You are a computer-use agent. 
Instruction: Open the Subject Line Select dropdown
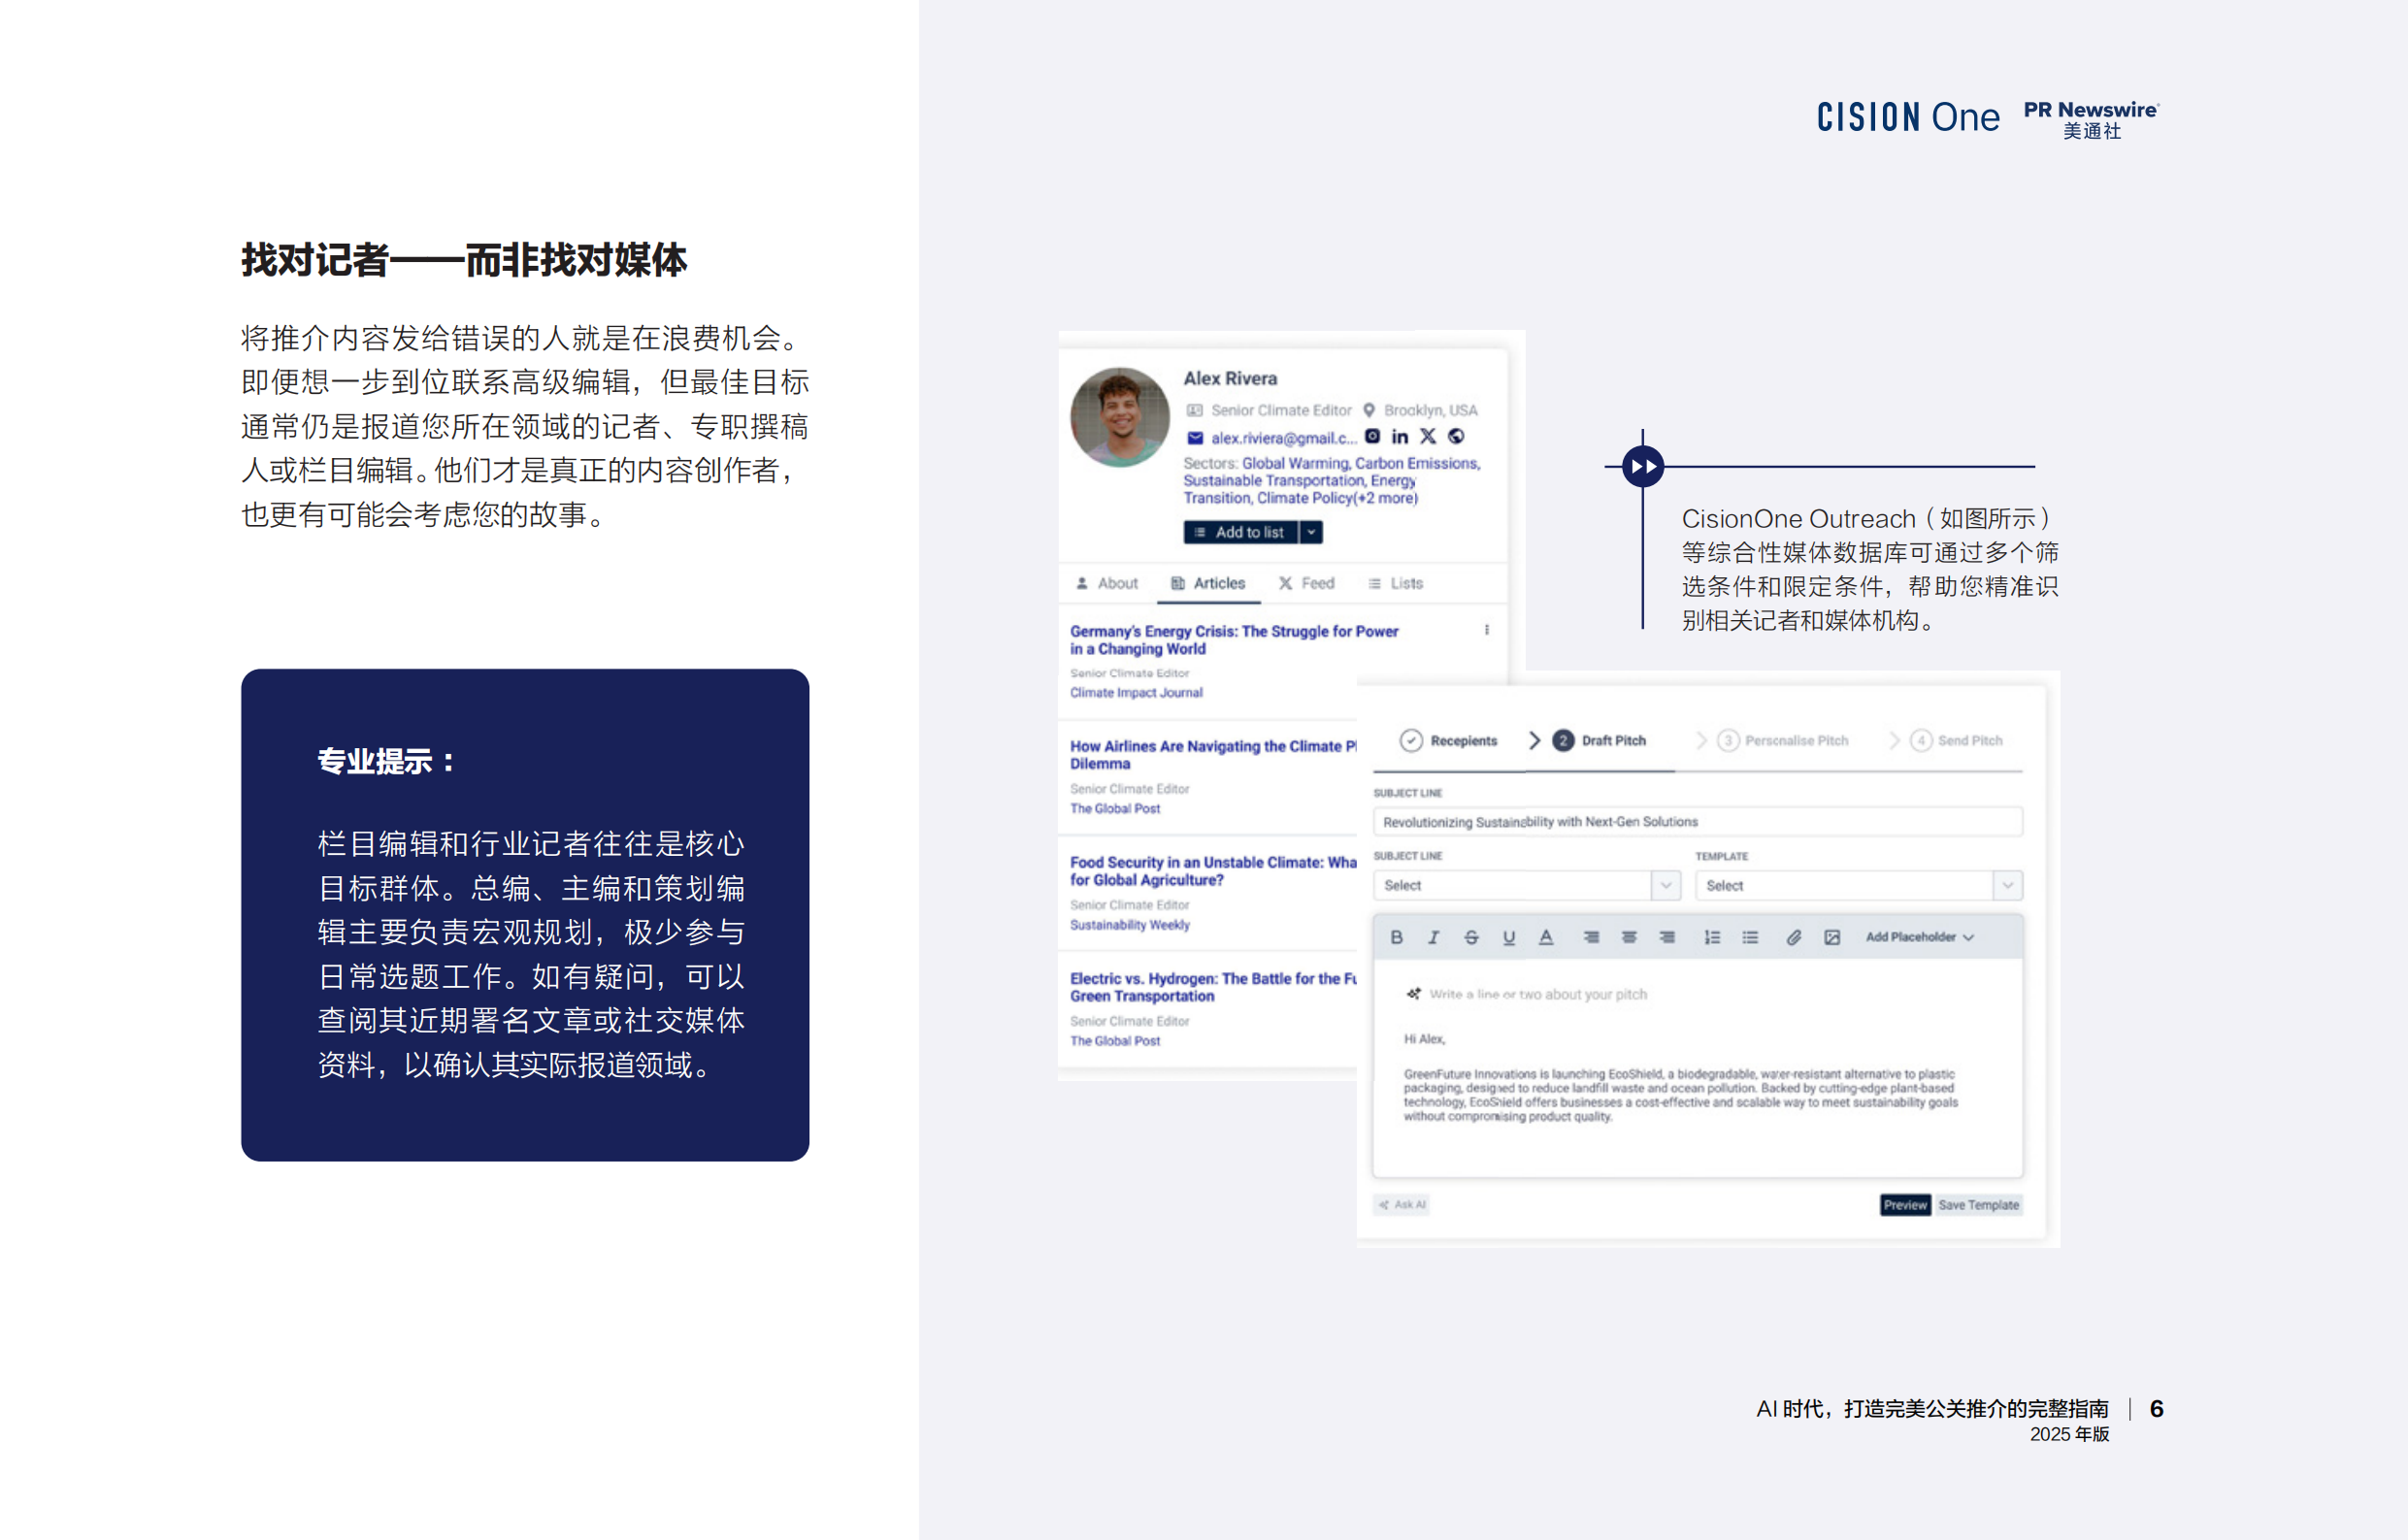(1665, 885)
